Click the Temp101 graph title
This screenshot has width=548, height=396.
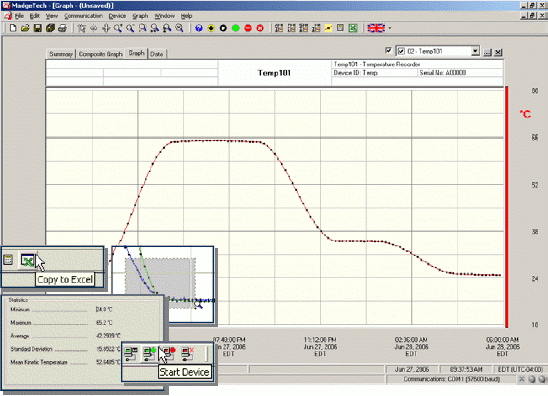[x=274, y=73]
